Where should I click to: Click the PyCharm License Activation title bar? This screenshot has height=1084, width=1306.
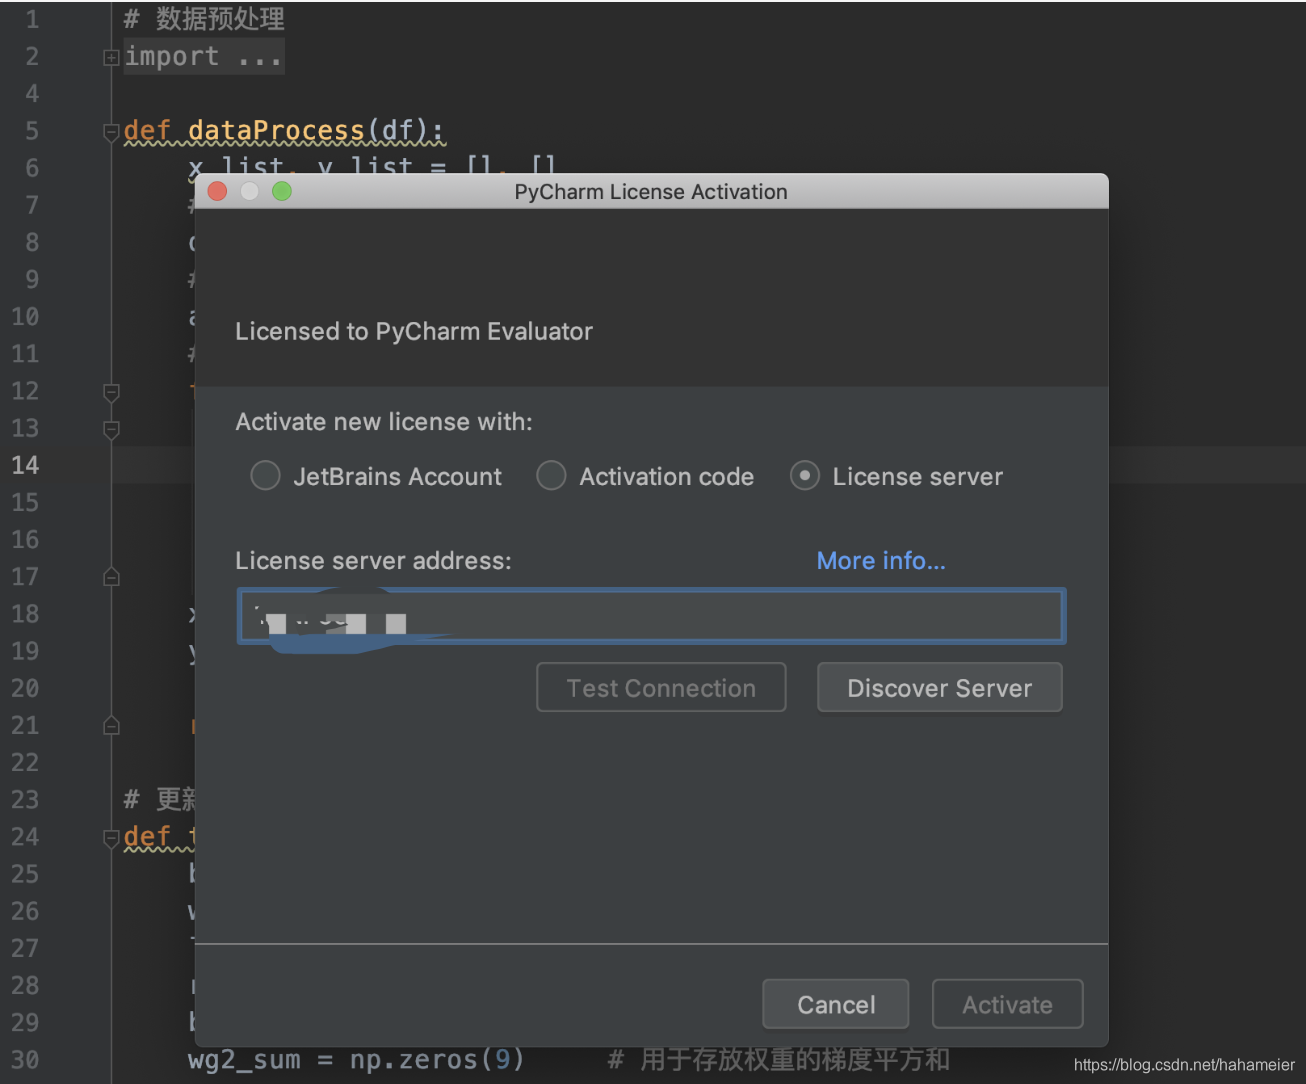click(651, 191)
